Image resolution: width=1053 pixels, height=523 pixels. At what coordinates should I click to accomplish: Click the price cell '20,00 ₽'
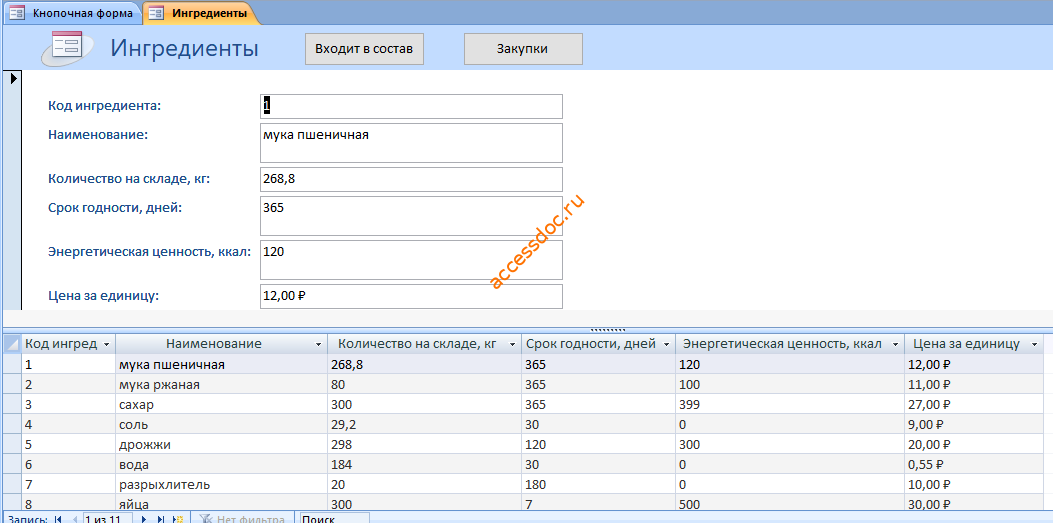coord(974,444)
